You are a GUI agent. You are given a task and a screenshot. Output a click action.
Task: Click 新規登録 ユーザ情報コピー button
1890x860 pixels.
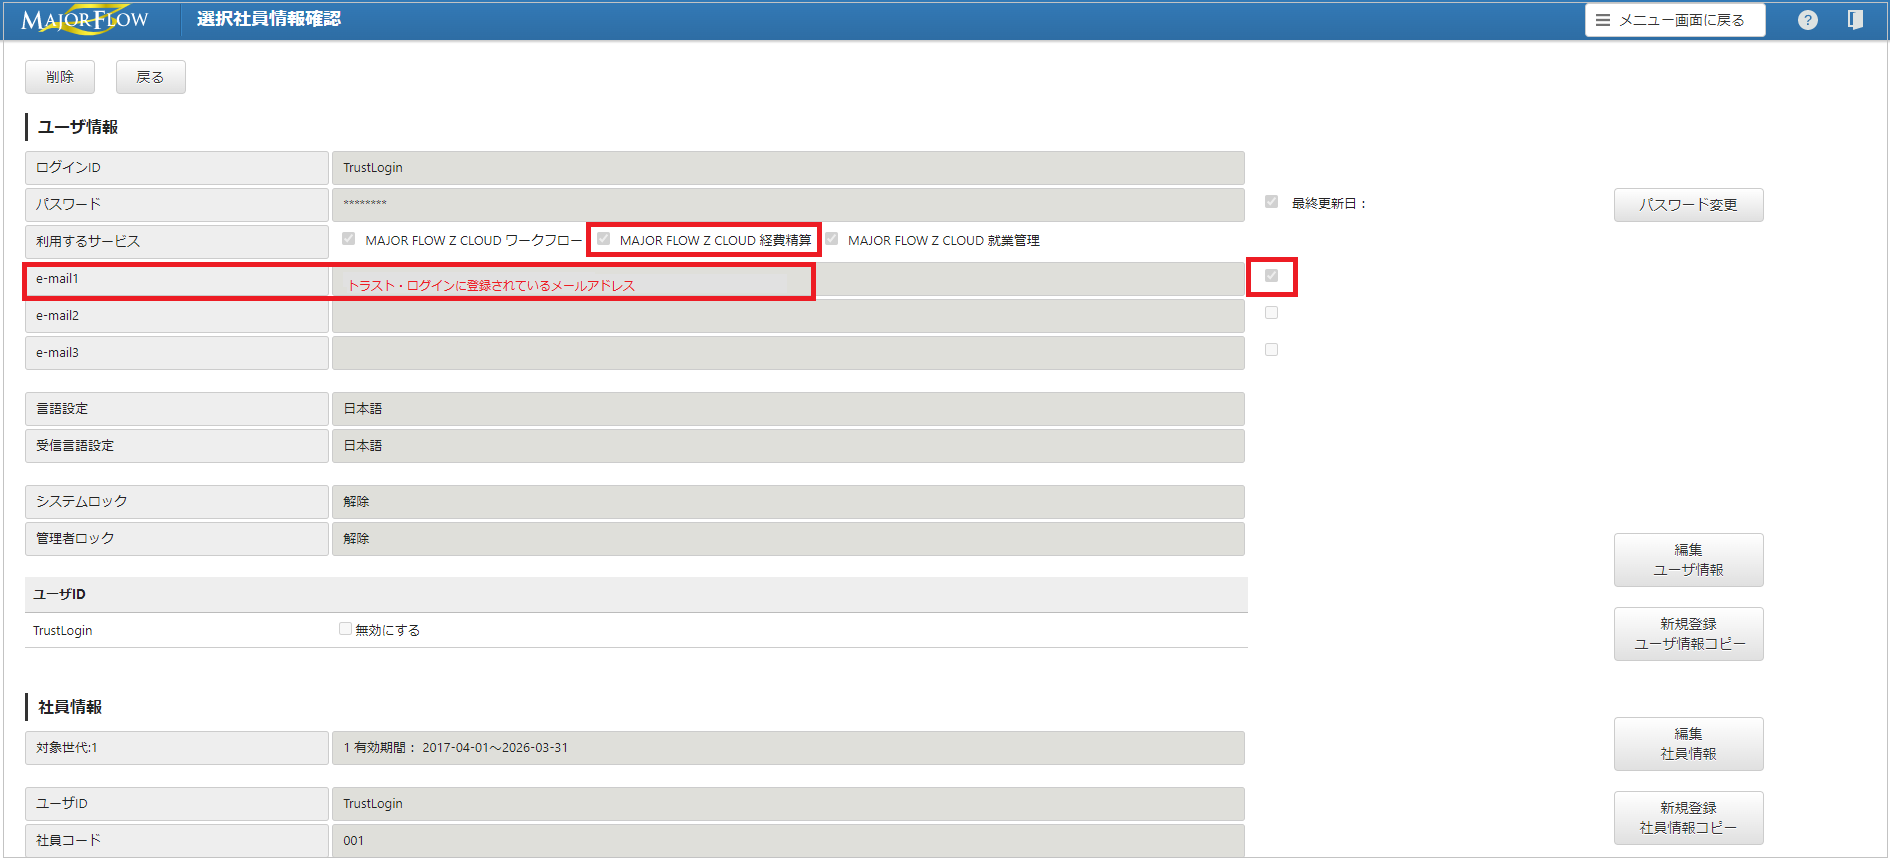coord(1688,634)
